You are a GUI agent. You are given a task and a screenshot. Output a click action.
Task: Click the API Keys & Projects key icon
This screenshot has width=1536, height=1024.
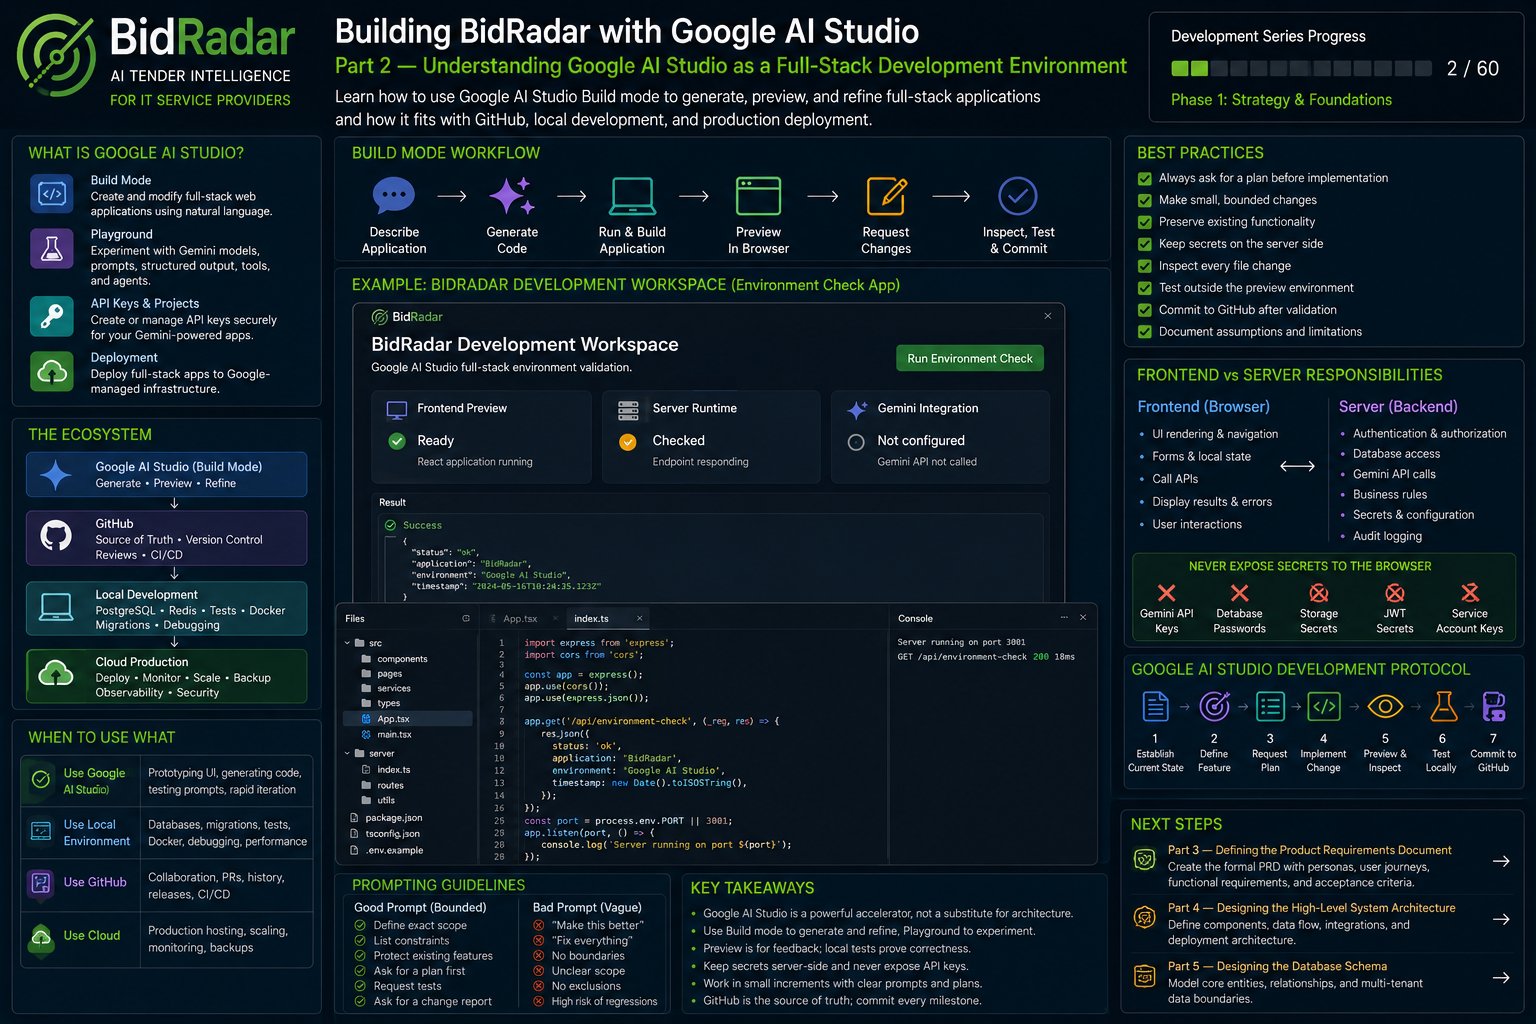pyautogui.click(x=52, y=317)
